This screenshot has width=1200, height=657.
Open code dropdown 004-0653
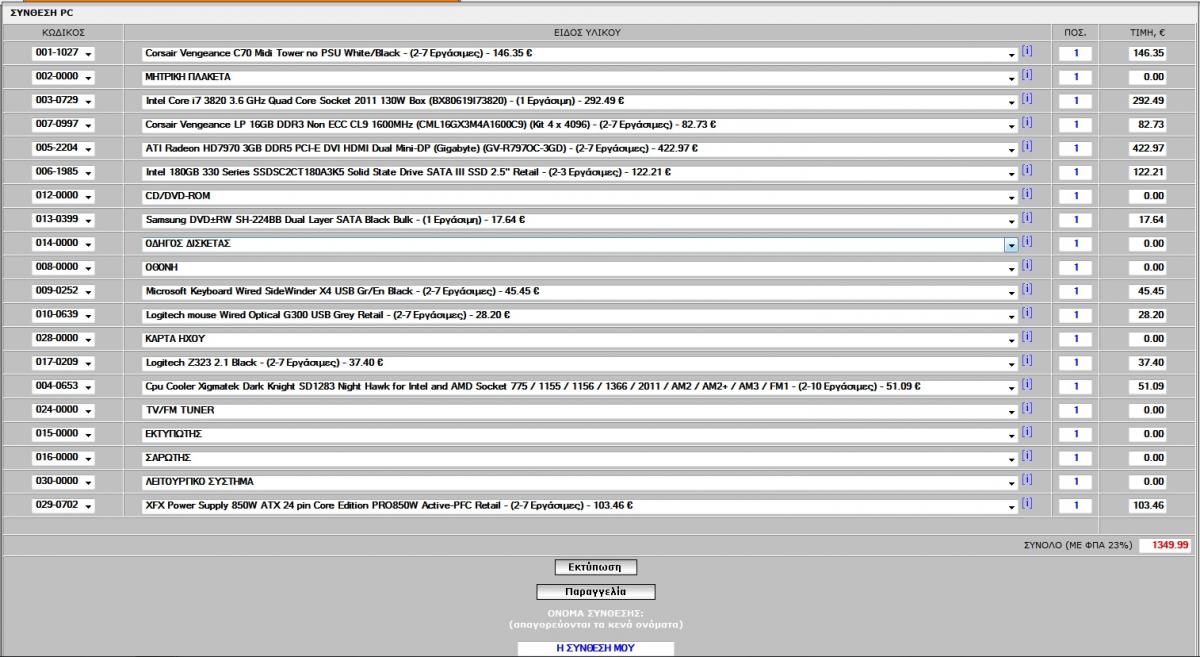tap(62, 387)
